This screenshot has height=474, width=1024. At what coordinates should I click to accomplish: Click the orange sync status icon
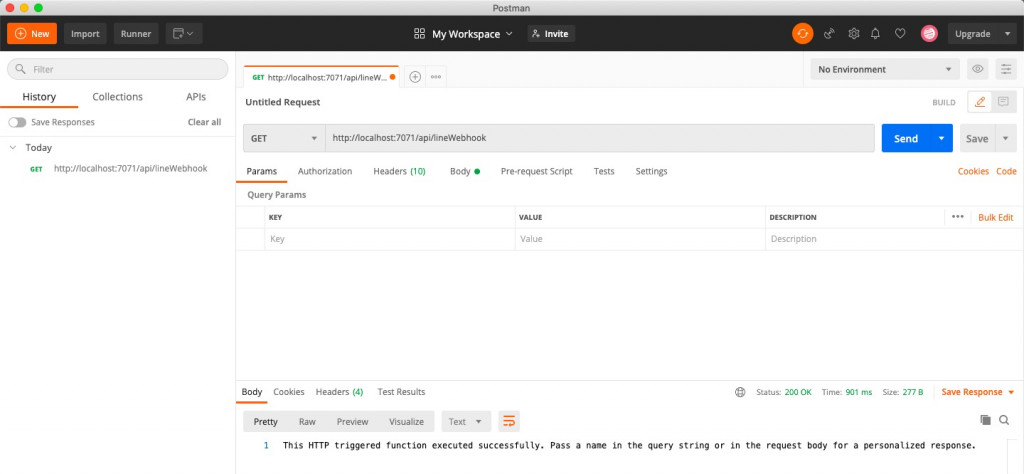(803, 33)
